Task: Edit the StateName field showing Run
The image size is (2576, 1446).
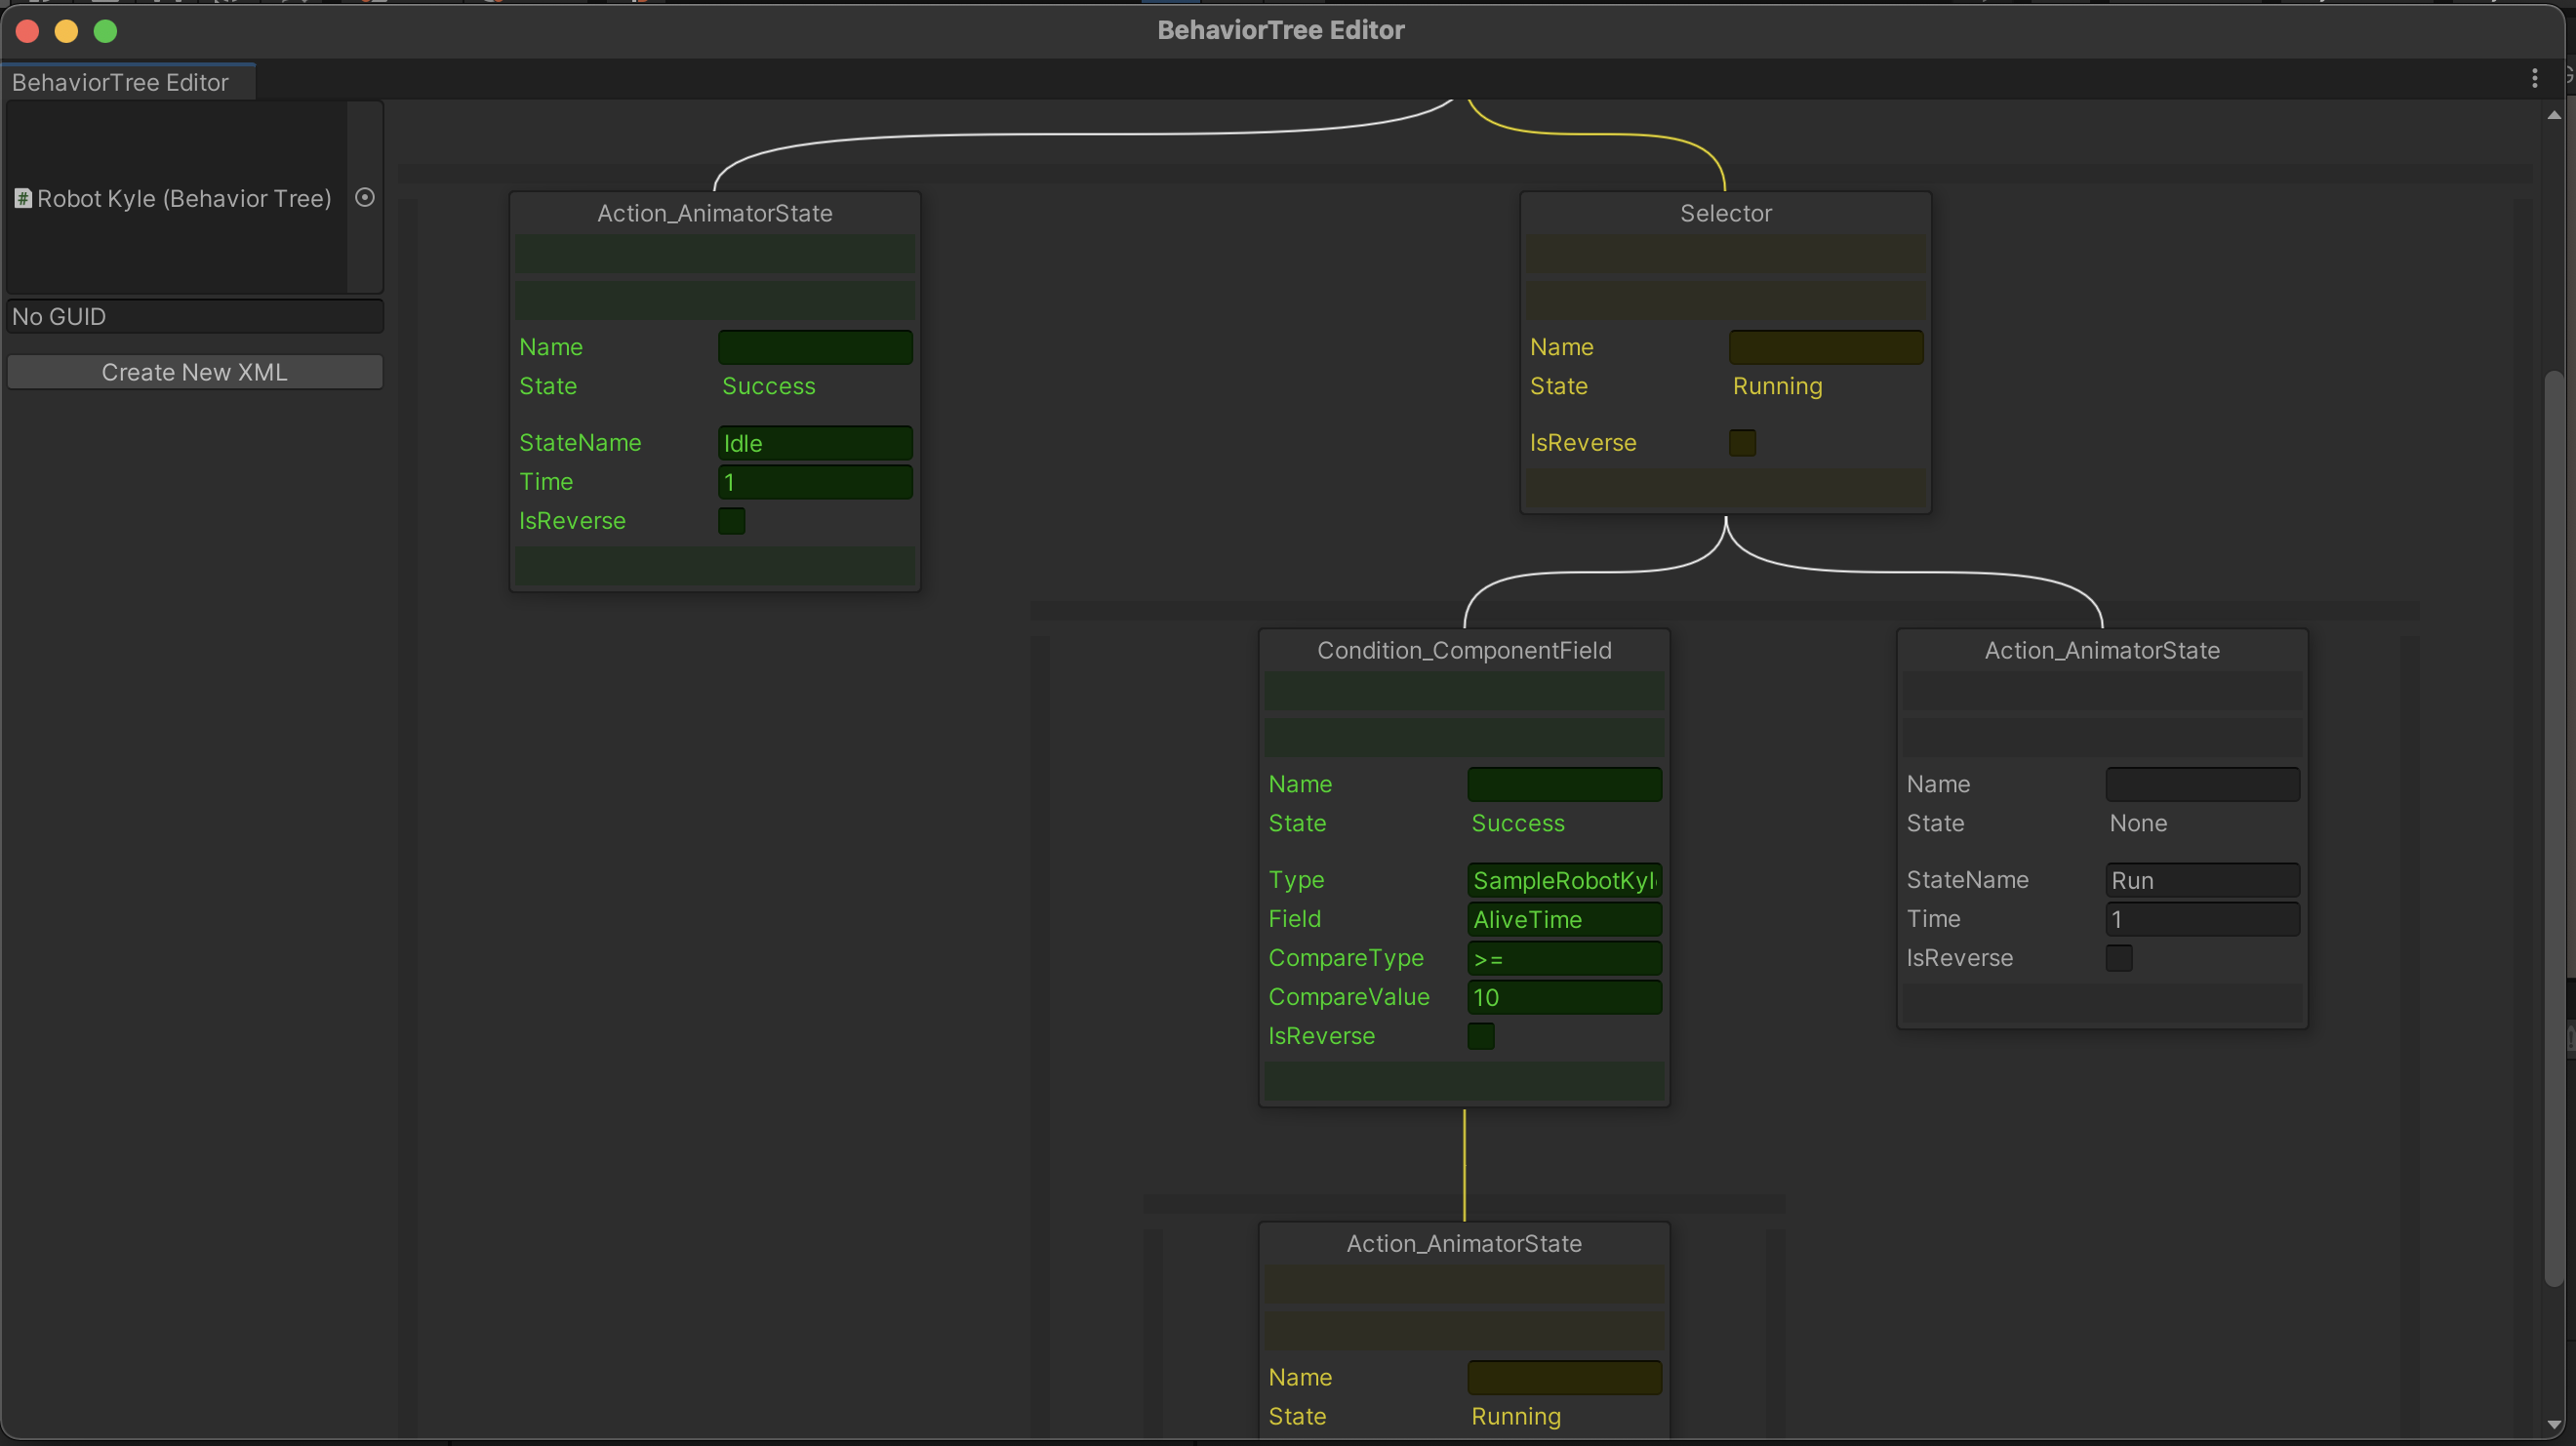Action: tap(2201, 879)
